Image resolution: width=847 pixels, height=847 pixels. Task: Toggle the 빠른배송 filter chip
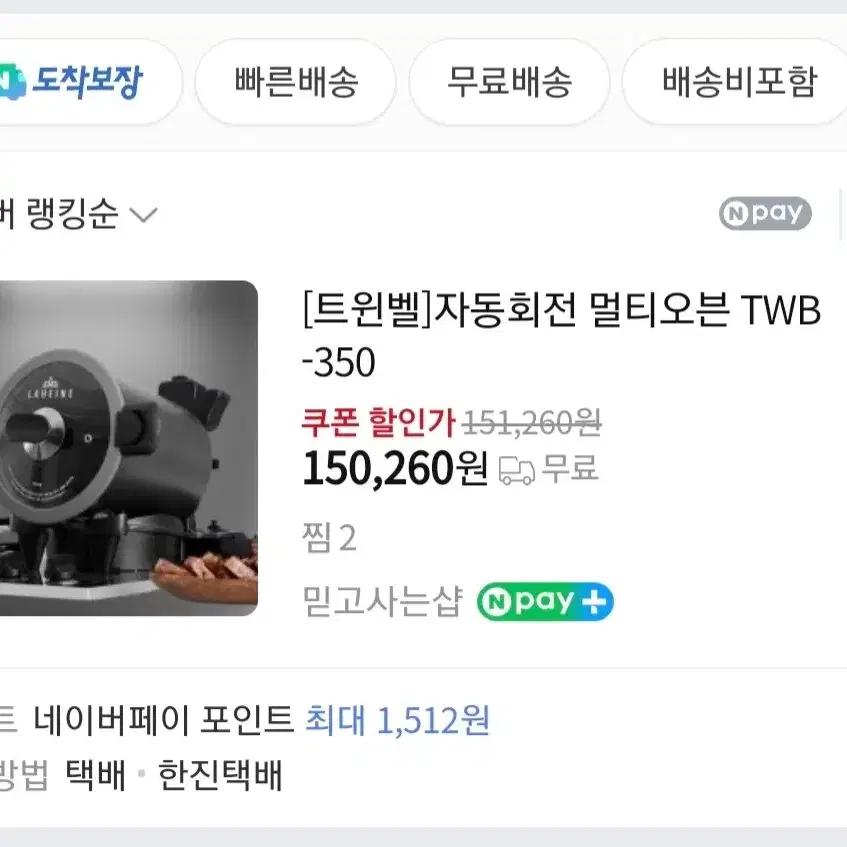click(295, 82)
